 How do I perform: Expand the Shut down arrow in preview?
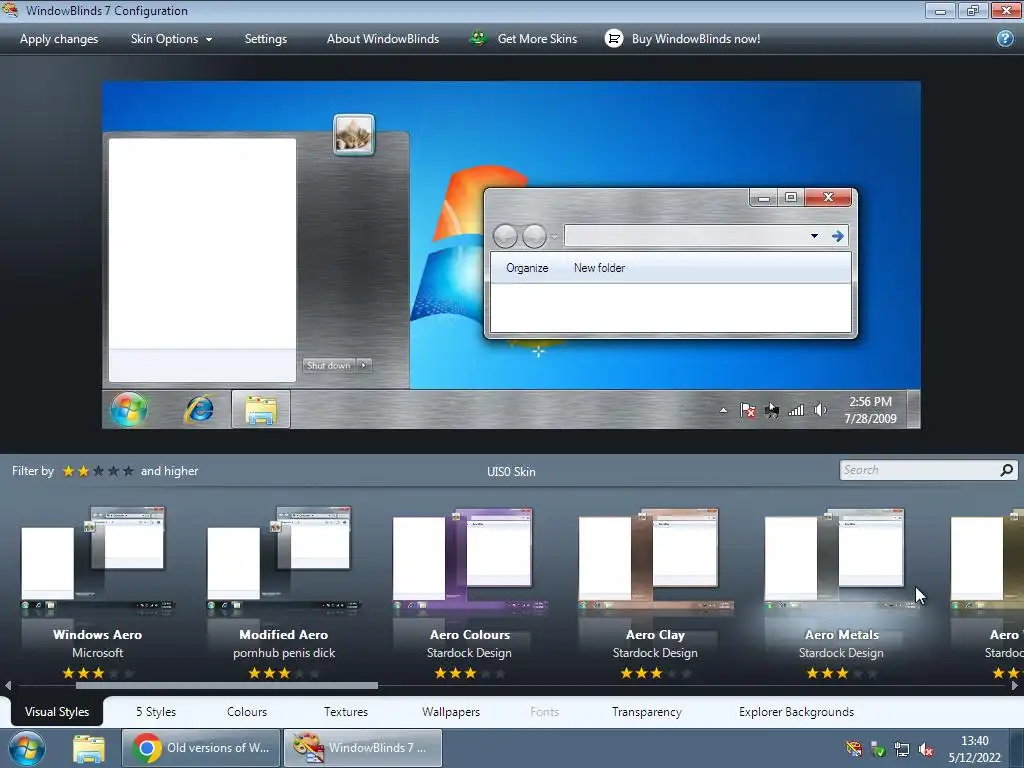tap(364, 365)
